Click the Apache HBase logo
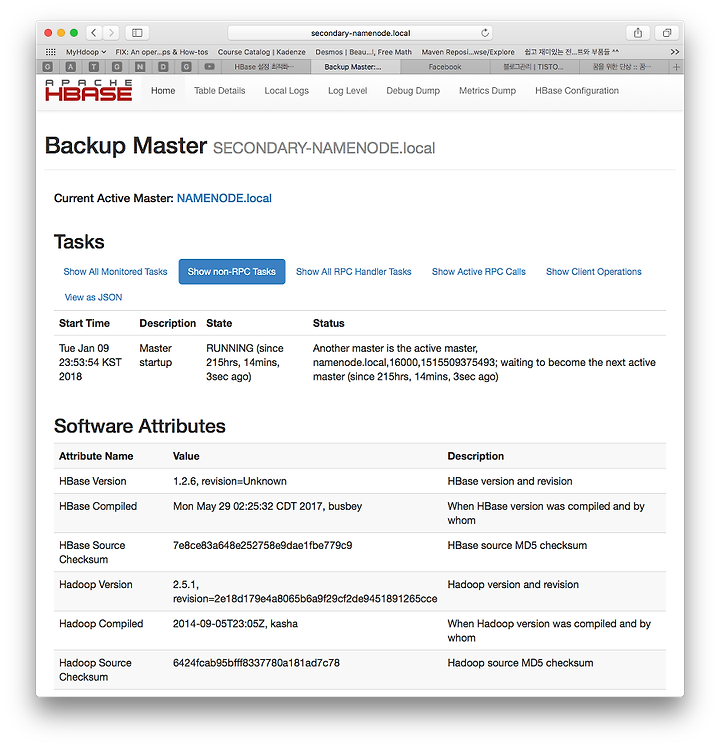 coord(88,90)
